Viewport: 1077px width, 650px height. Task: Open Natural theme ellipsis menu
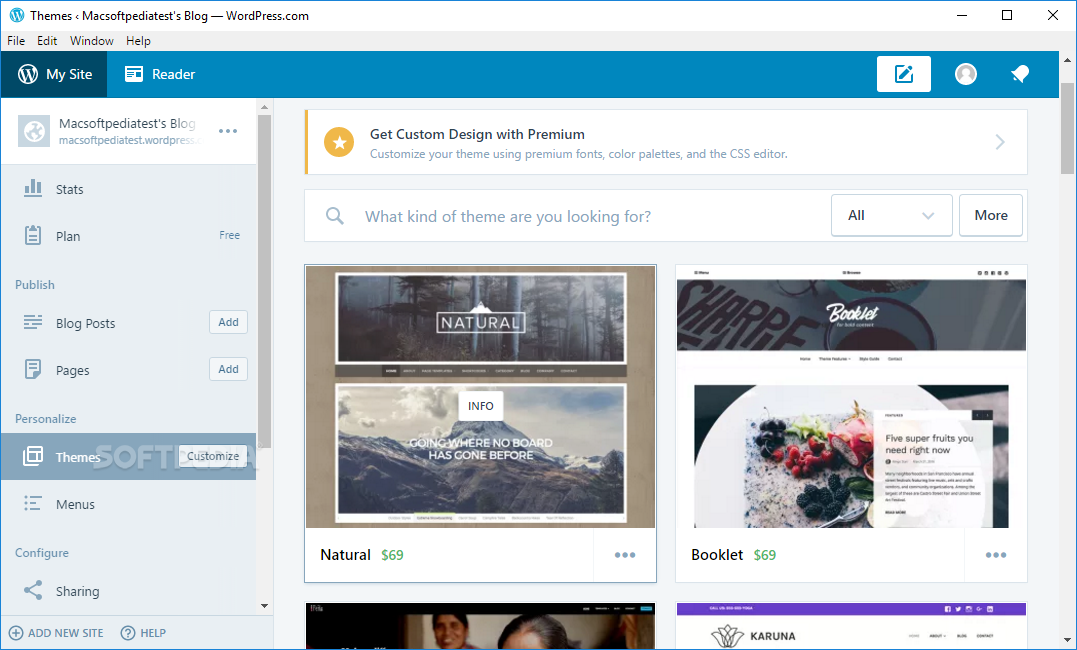(x=625, y=555)
